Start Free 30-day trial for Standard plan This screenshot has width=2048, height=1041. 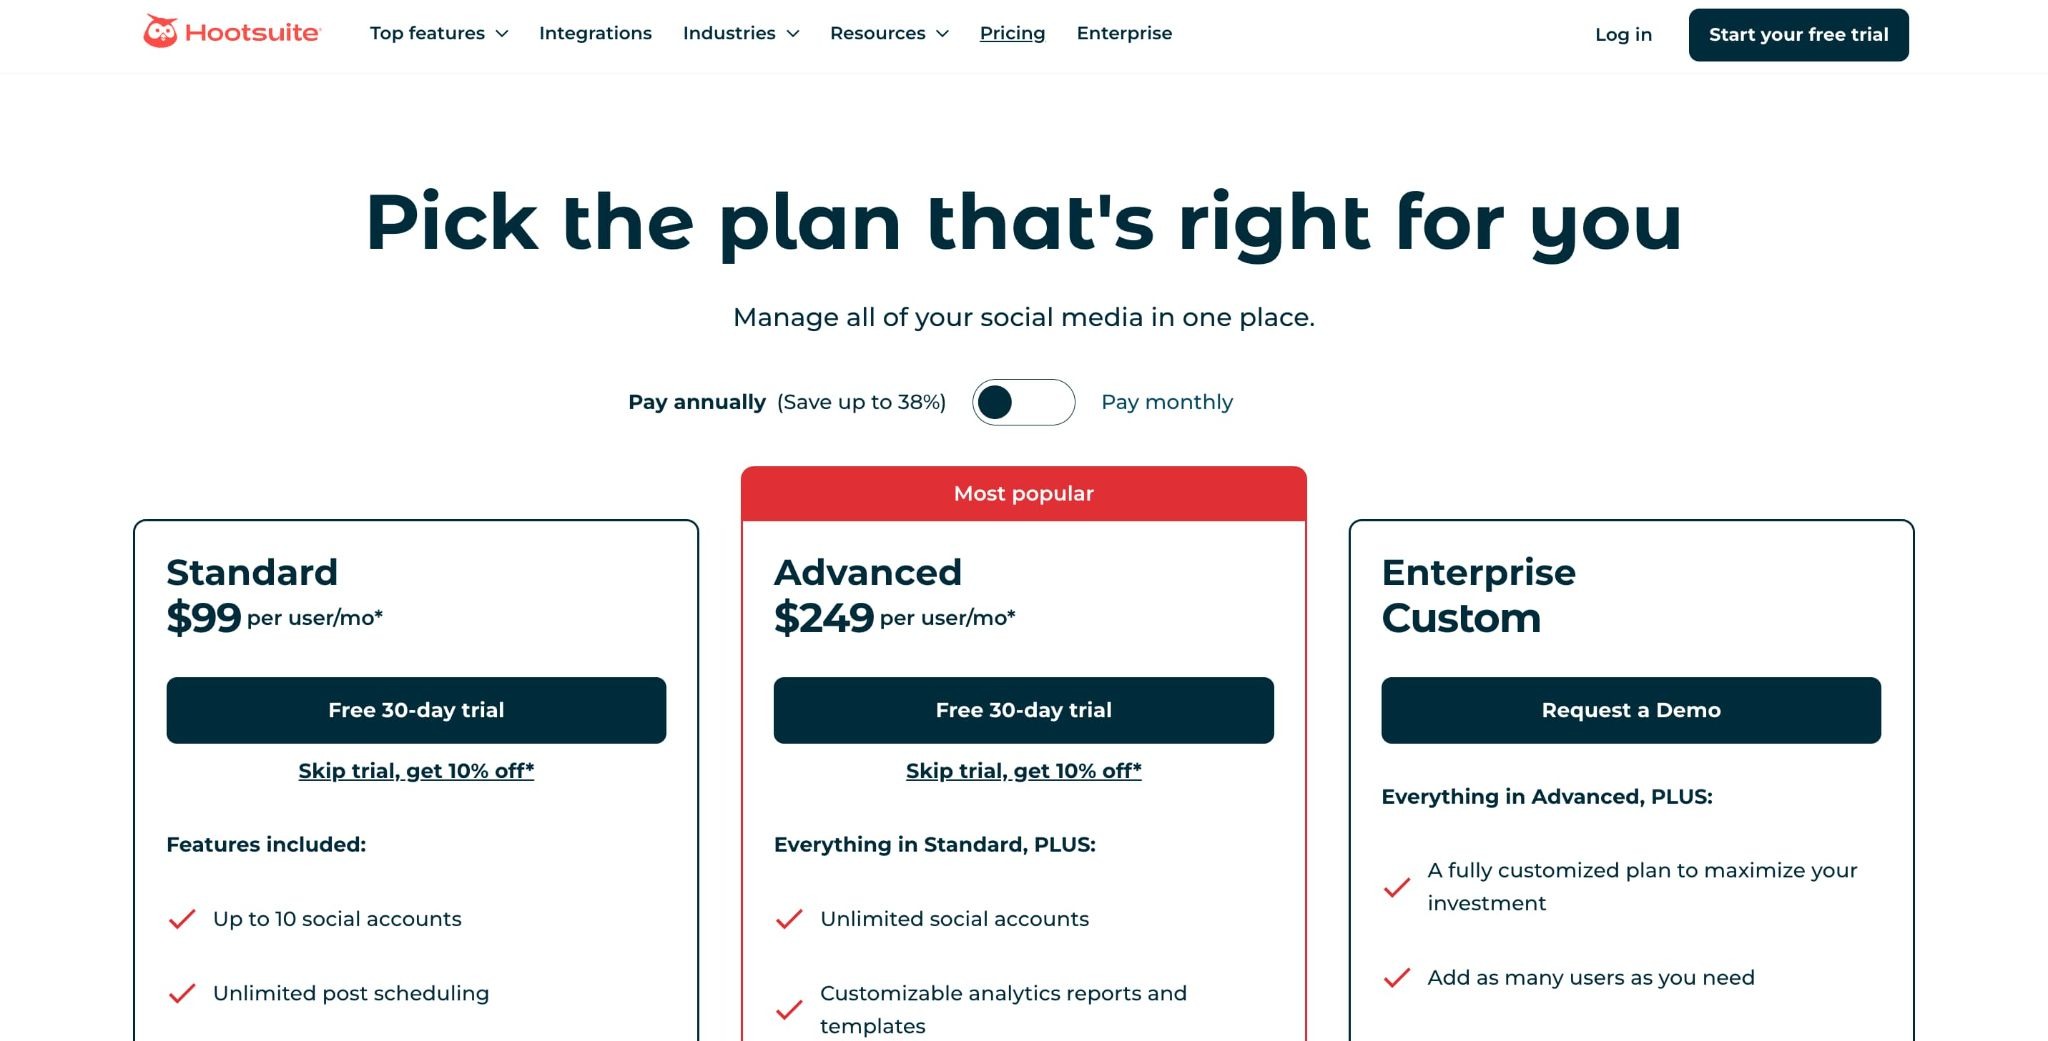point(416,710)
